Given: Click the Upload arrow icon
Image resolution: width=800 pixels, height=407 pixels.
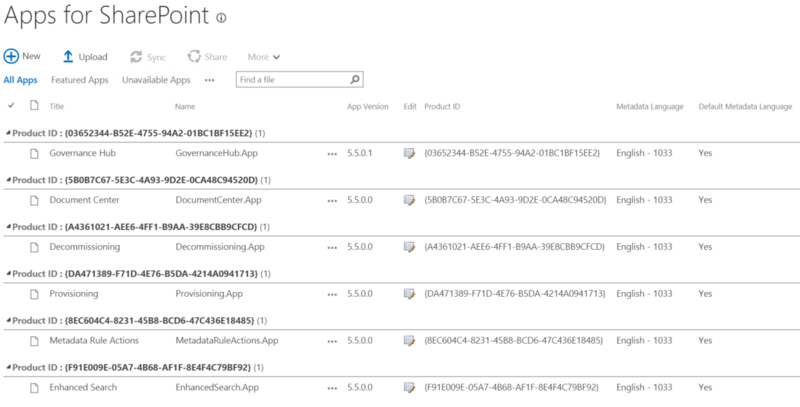Looking at the screenshot, I should click(x=68, y=57).
